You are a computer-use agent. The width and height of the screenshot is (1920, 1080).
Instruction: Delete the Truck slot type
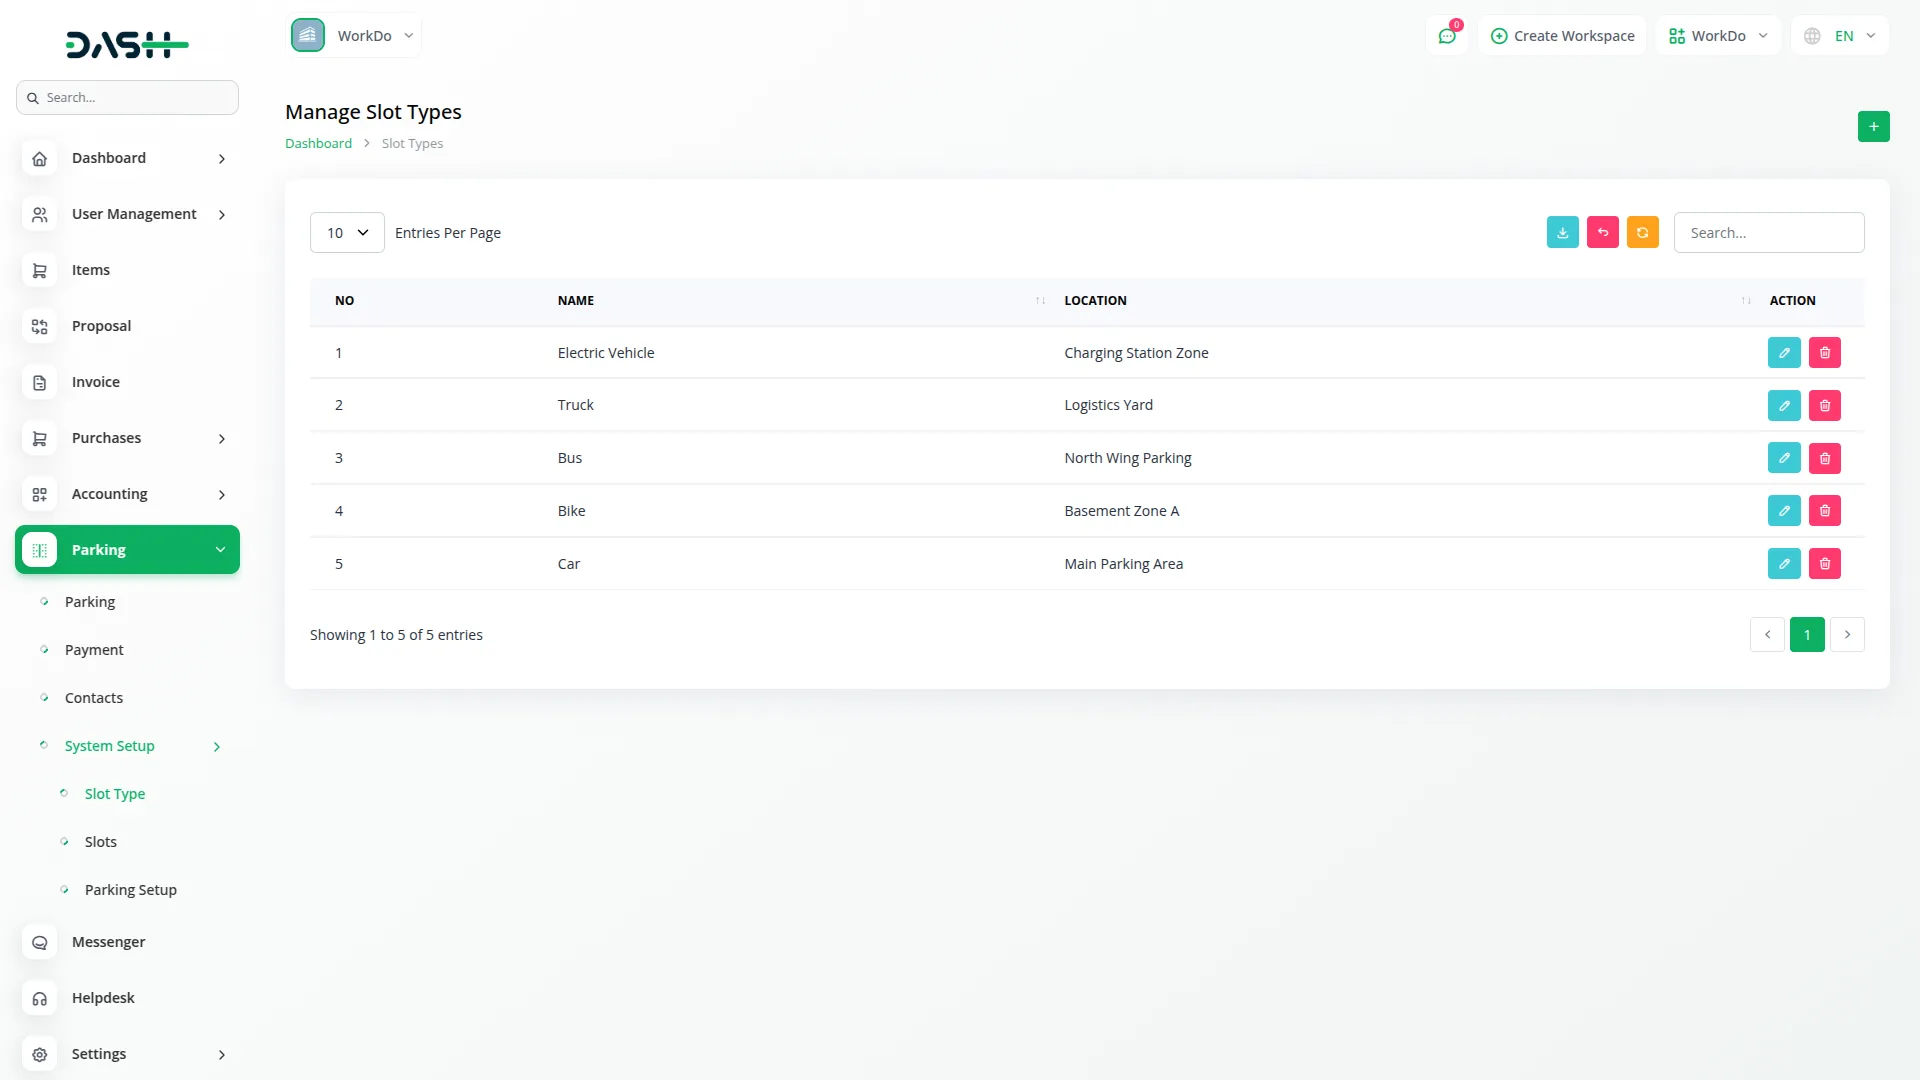click(1824, 406)
